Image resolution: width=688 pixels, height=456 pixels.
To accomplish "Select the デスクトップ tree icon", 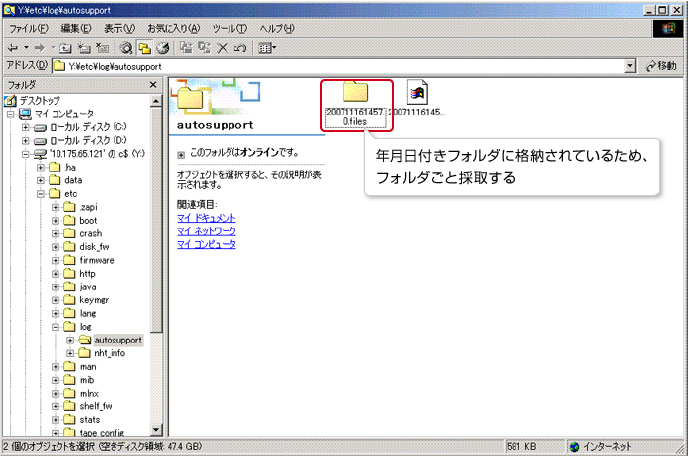I will click(x=11, y=101).
